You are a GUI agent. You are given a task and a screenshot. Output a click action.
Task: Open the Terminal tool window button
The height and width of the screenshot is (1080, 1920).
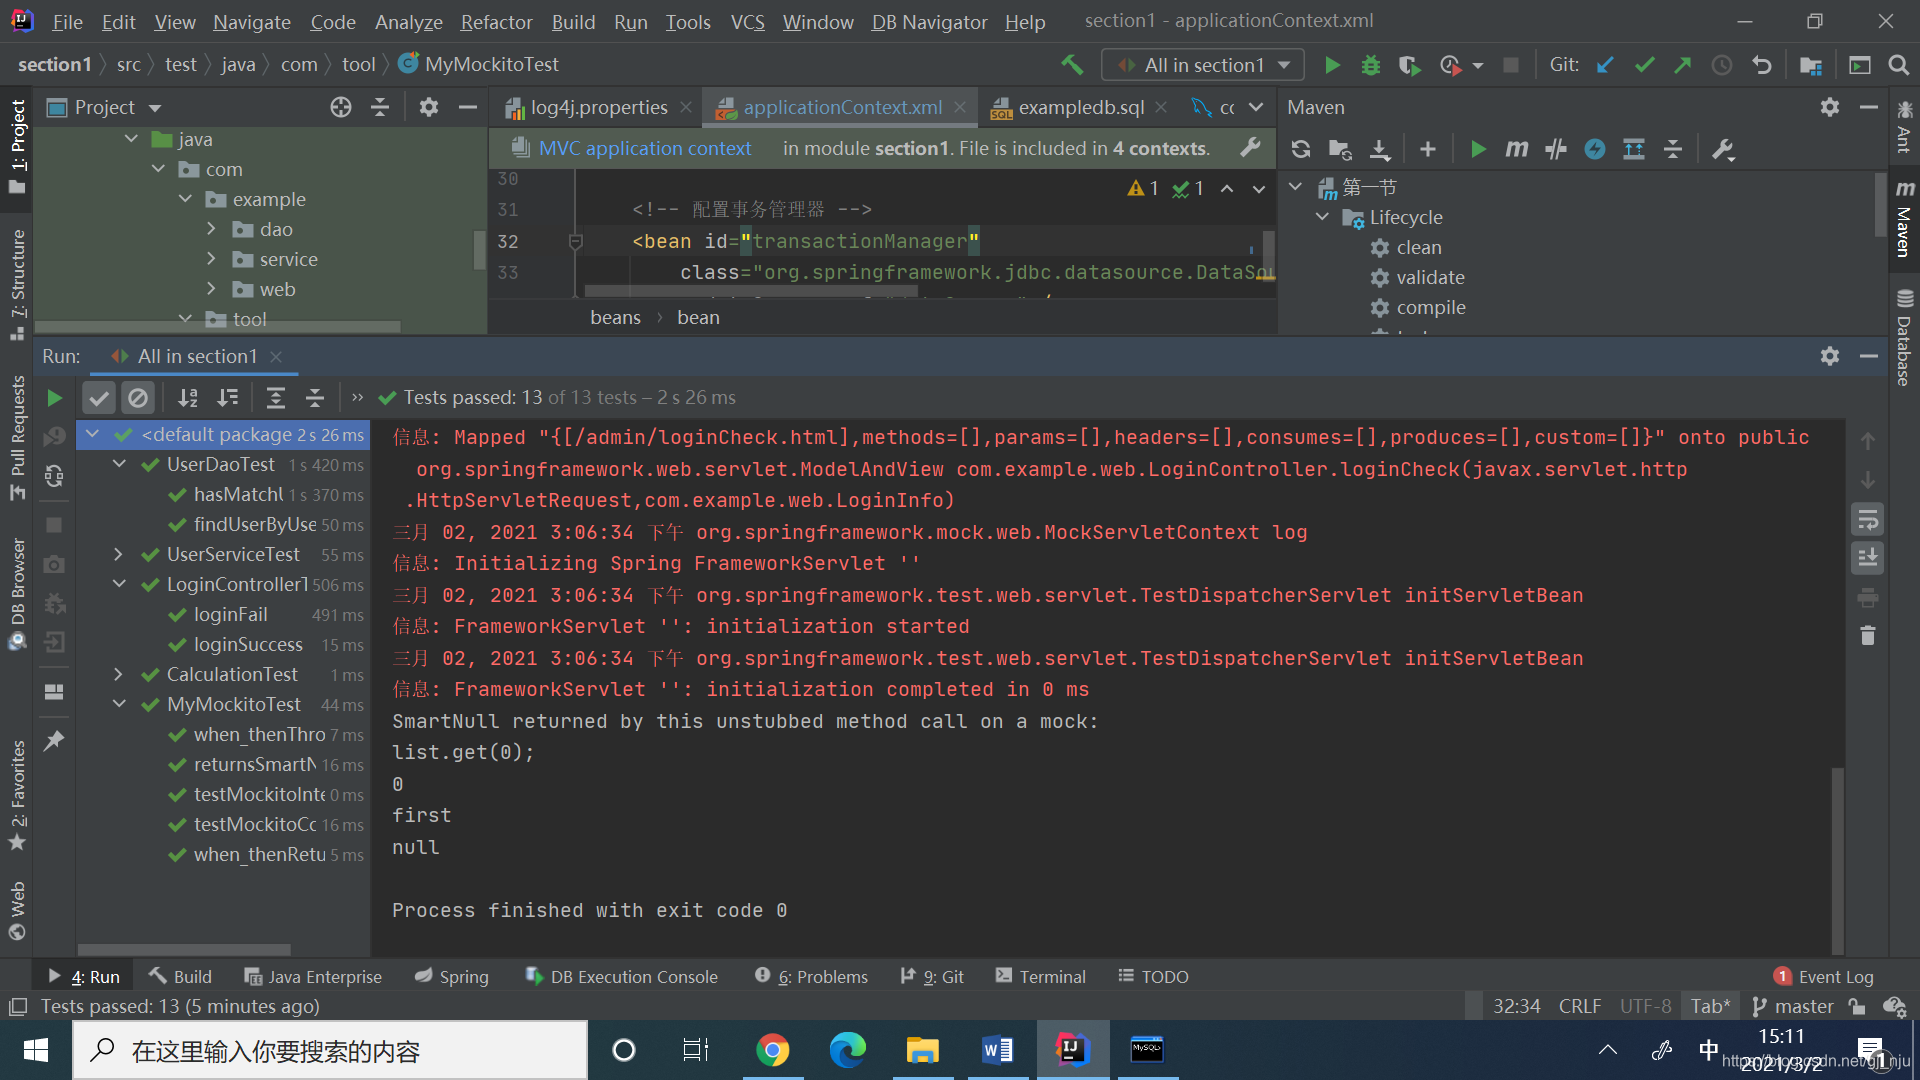(1040, 976)
